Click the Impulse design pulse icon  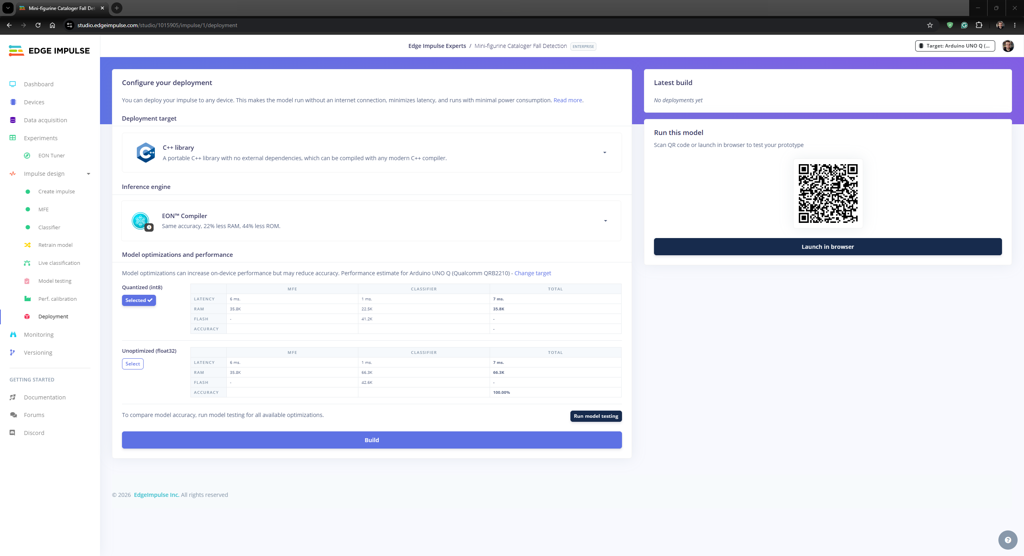pos(12,174)
